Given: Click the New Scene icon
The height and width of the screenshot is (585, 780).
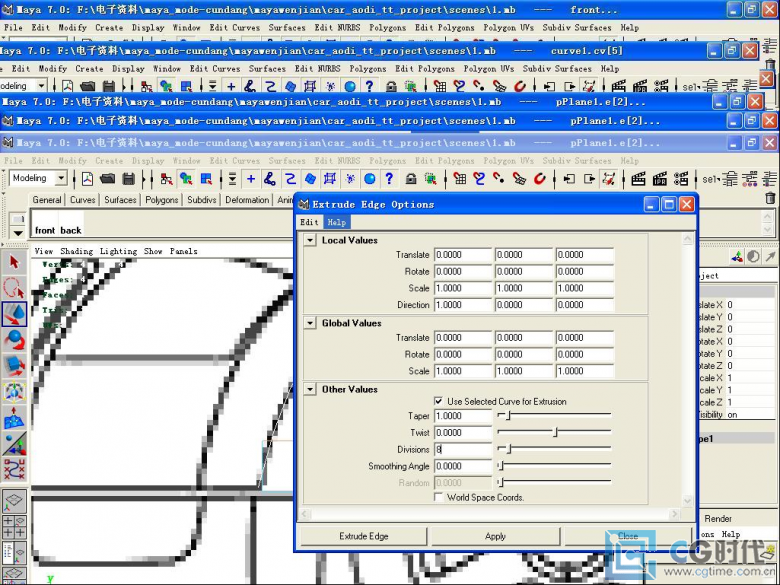Looking at the screenshot, I should pos(88,179).
